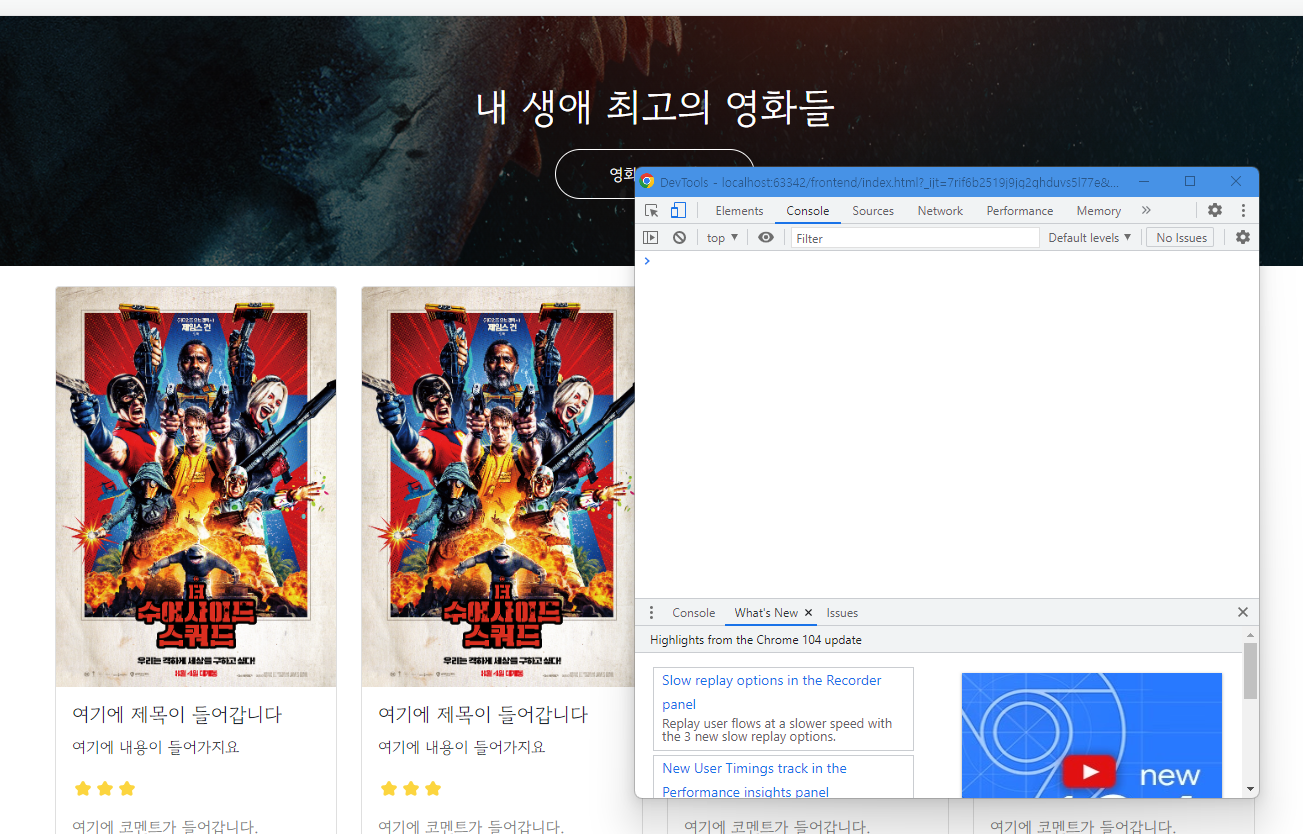Viewport: 1303px width, 834px height.
Task: Focus the console Filter input field
Action: (x=915, y=238)
